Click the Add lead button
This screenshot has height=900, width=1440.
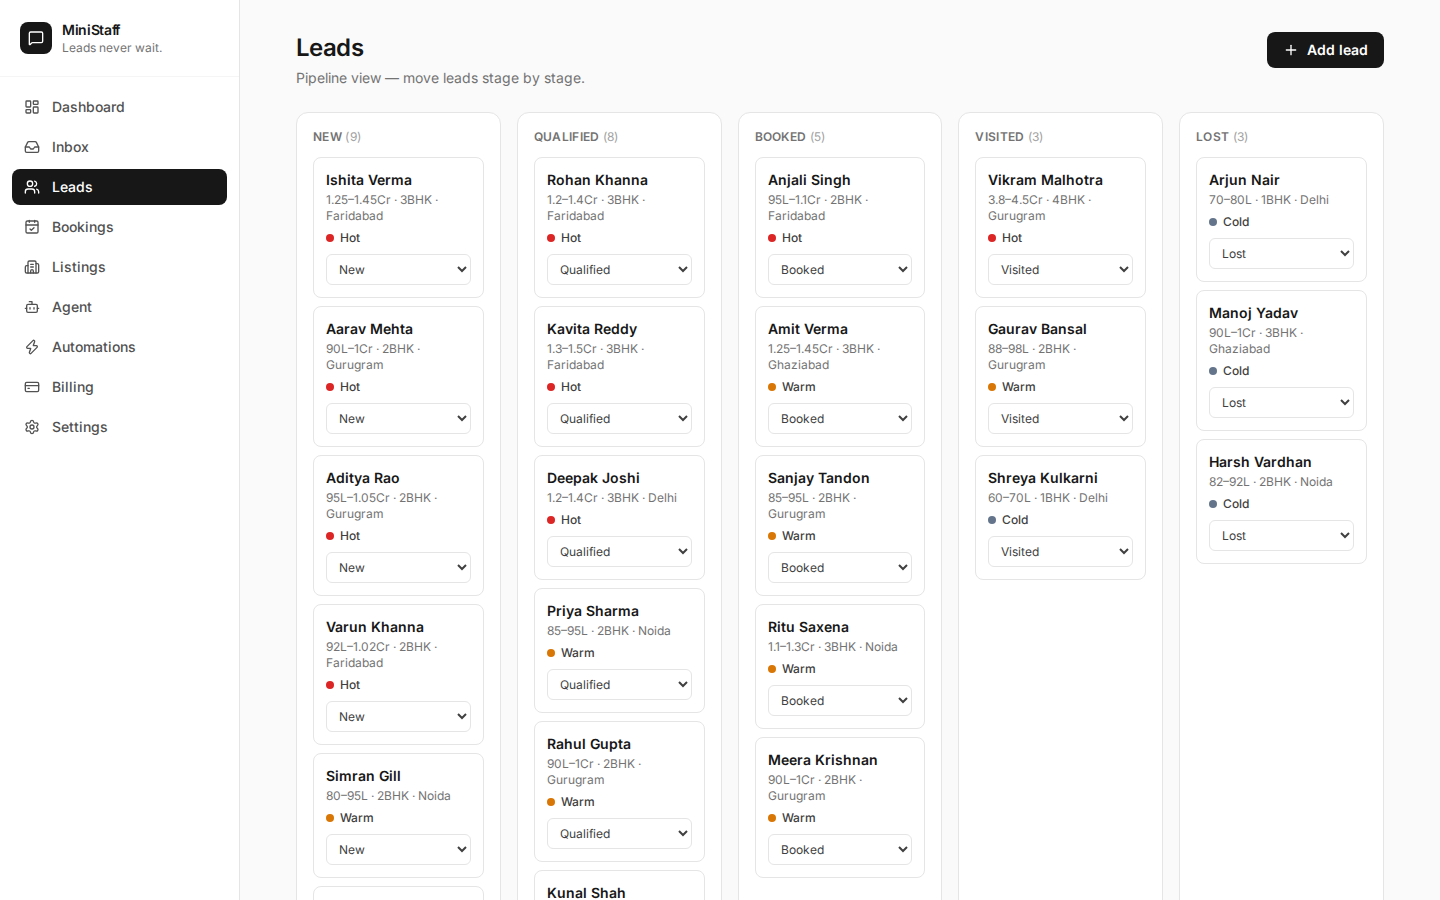coord(1325,50)
